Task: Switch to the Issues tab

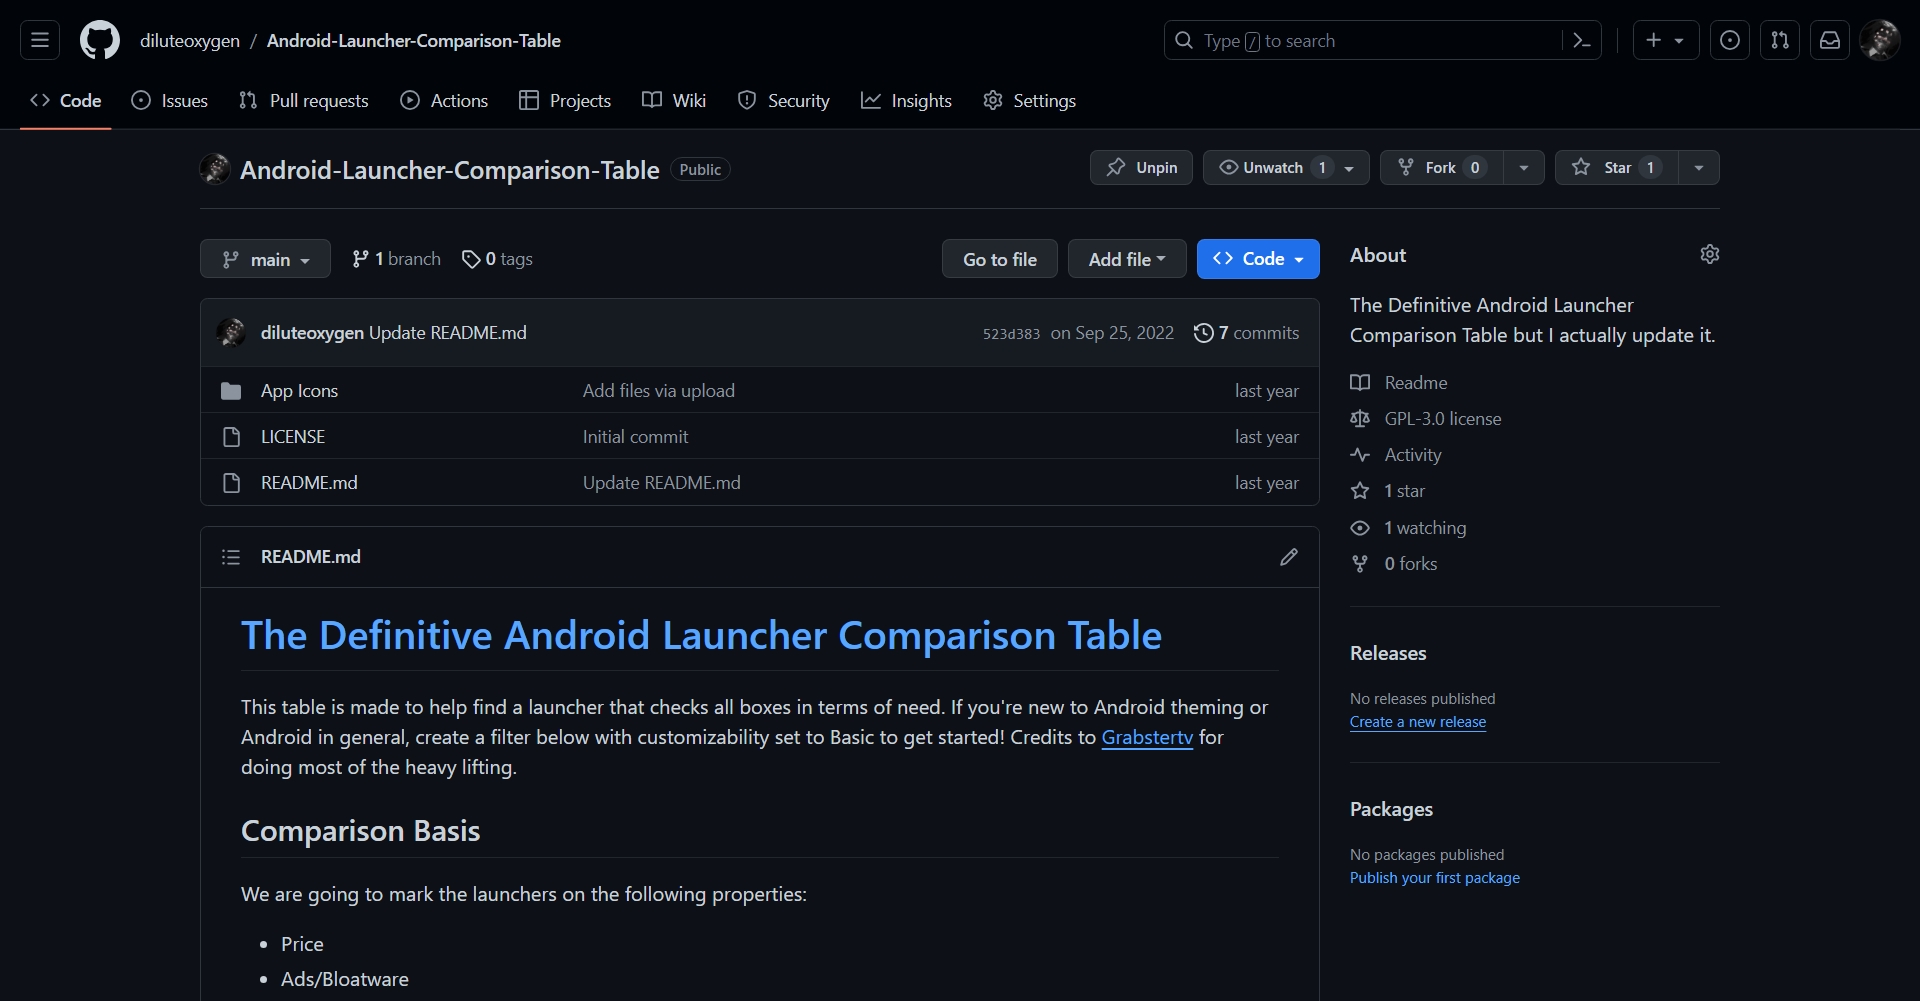Action: point(170,100)
